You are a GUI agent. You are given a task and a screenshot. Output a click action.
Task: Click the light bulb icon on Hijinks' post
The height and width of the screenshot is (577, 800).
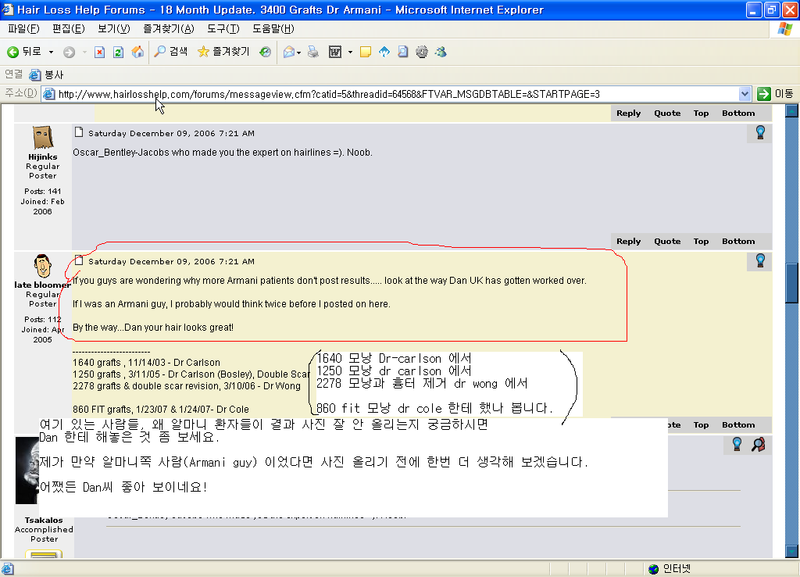[760, 133]
